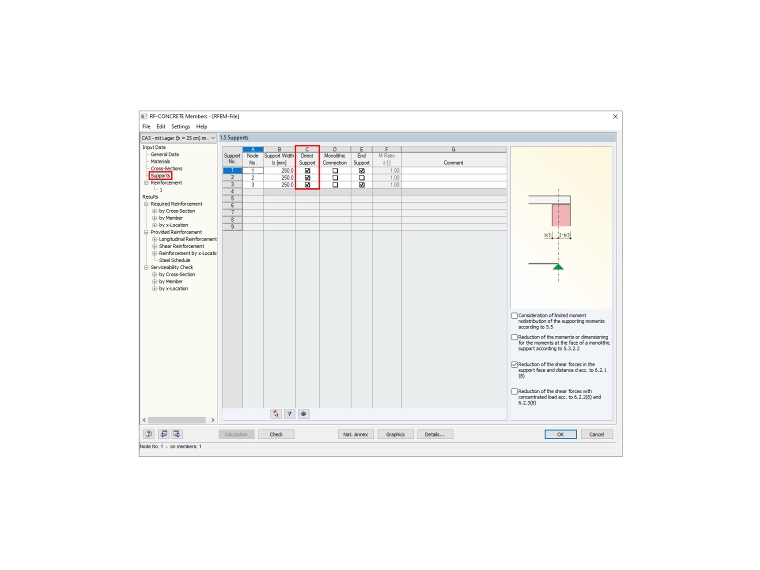This screenshot has width=760, height=570.
Task: Collapse the Serviceability Check node
Action: [x=146, y=268]
